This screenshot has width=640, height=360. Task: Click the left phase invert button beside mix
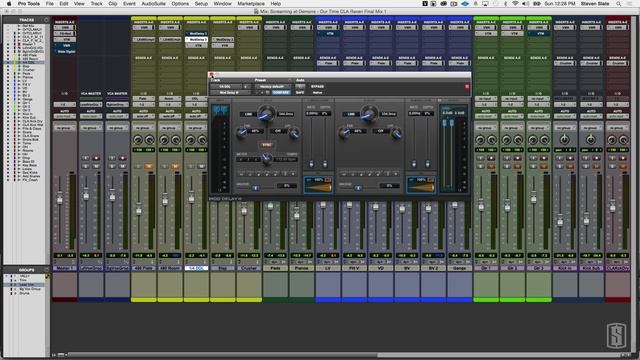[x=328, y=180]
